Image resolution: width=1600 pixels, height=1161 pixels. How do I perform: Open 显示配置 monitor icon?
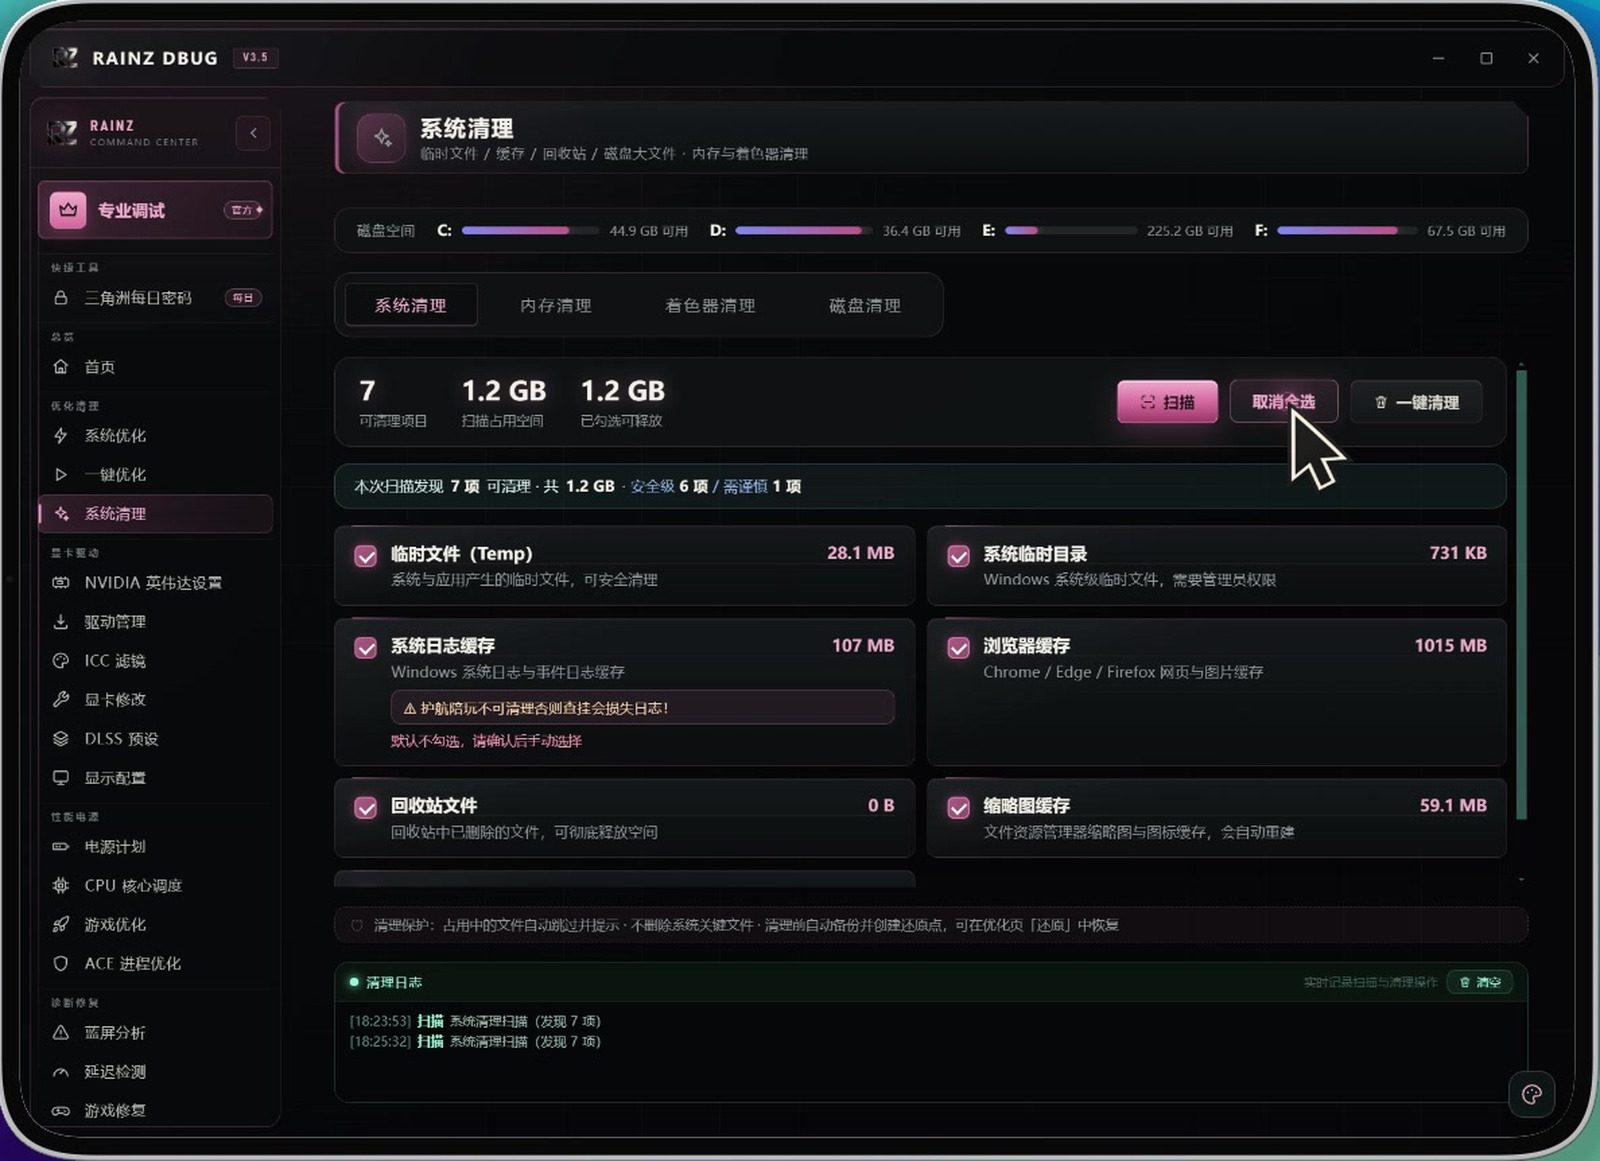coord(61,778)
